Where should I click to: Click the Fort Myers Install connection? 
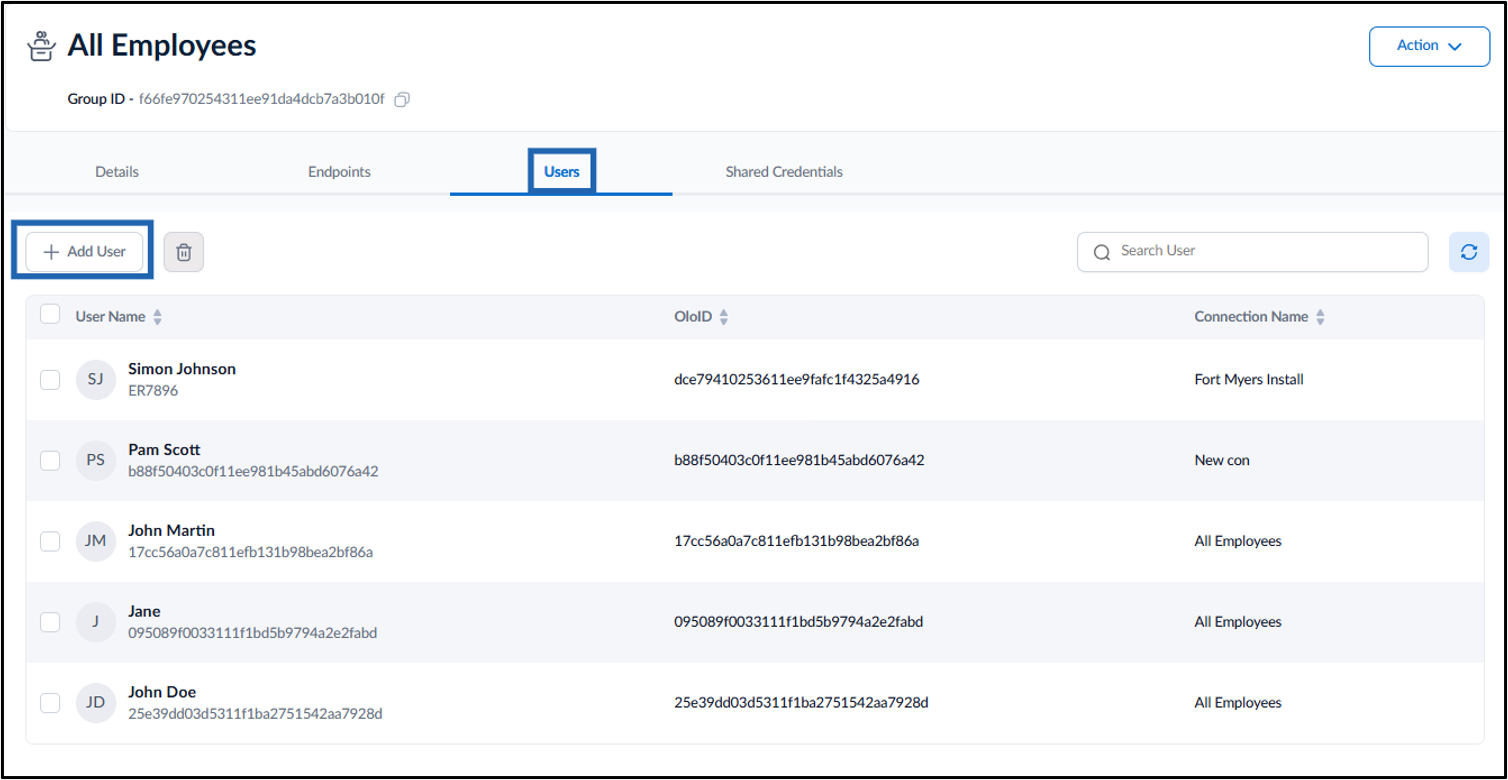[x=1249, y=380]
